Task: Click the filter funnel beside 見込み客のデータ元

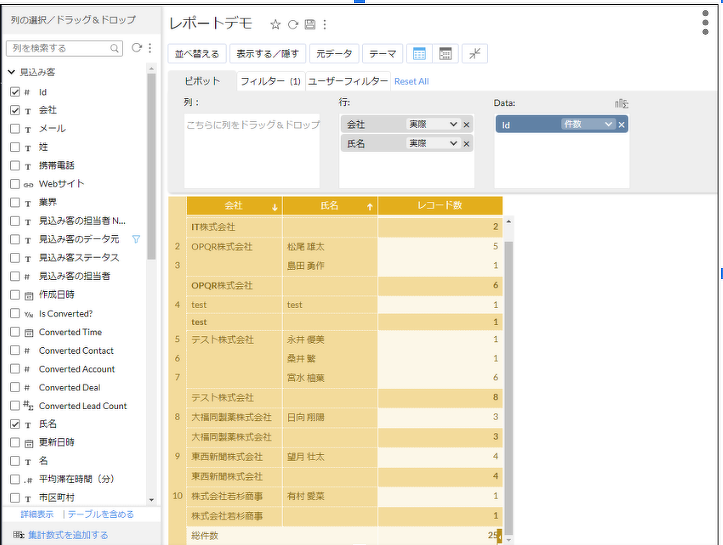Action: pos(136,239)
